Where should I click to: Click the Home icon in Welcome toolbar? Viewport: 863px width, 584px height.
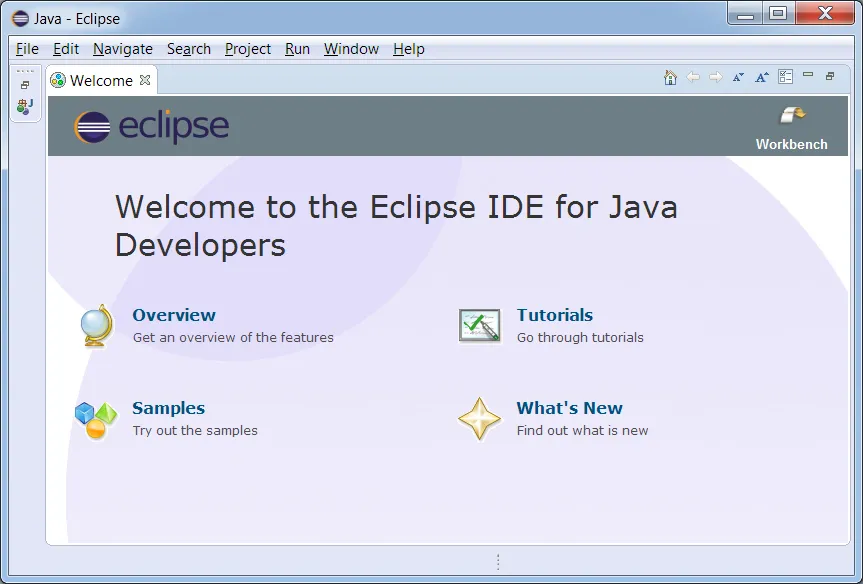click(670, 78)
